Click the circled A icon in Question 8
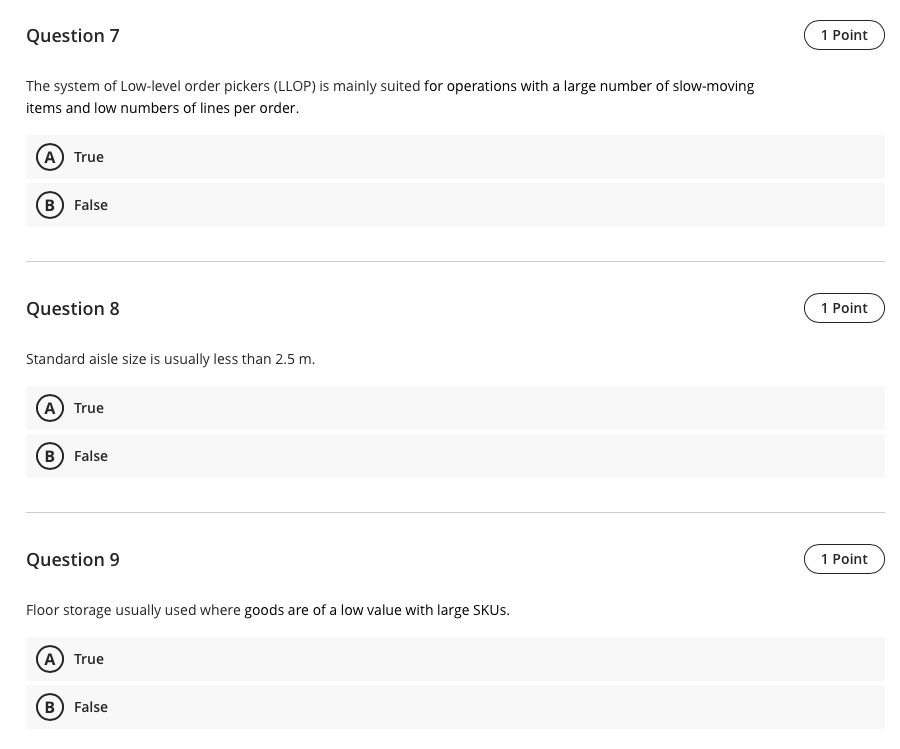The image size is (900, 749). point(50,408)
